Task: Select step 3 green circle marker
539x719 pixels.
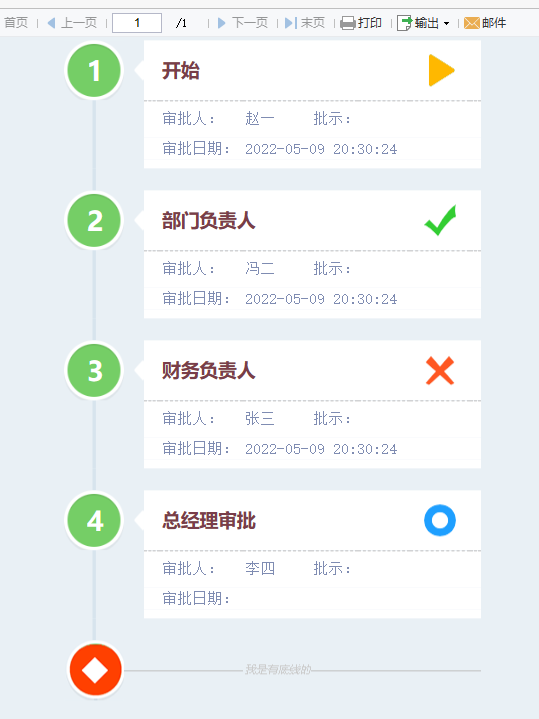Action: (x=94, y=371)
